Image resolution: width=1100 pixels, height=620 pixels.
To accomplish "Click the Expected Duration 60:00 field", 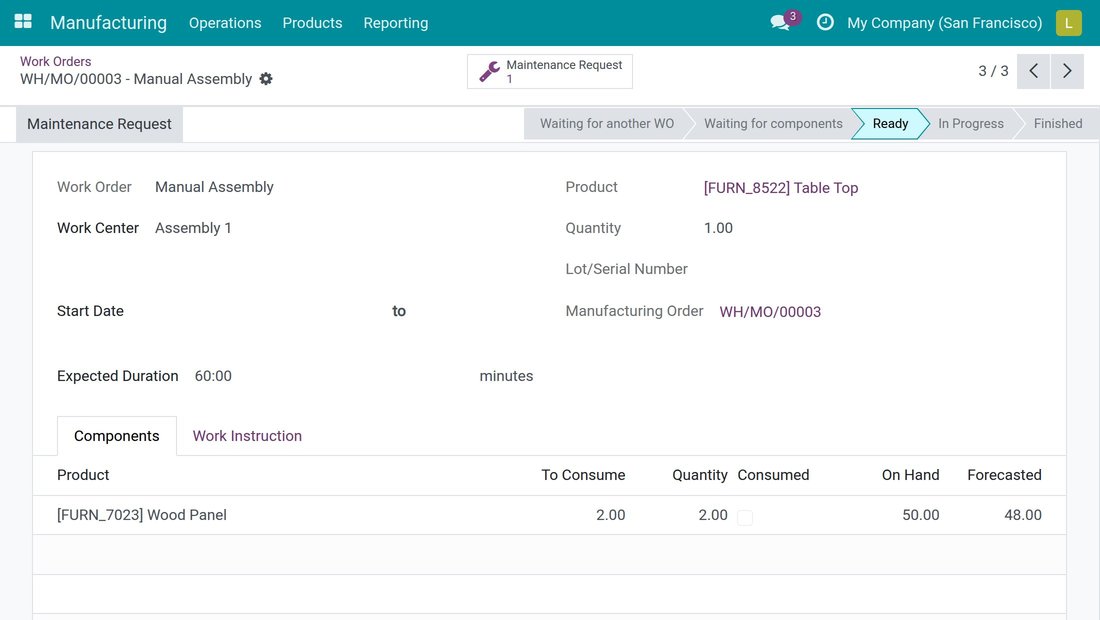I will [213, 376].
